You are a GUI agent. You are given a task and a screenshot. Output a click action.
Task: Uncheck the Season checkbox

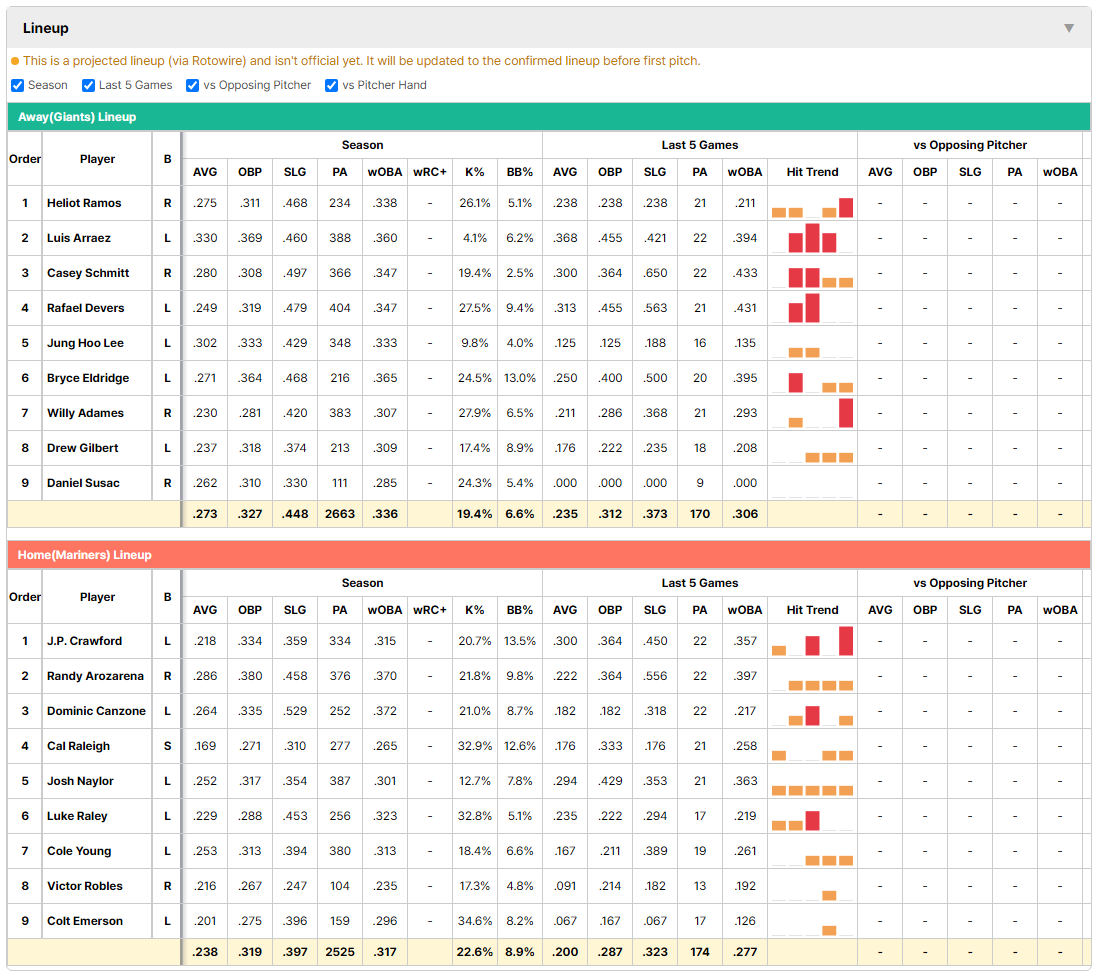[18, 85]
